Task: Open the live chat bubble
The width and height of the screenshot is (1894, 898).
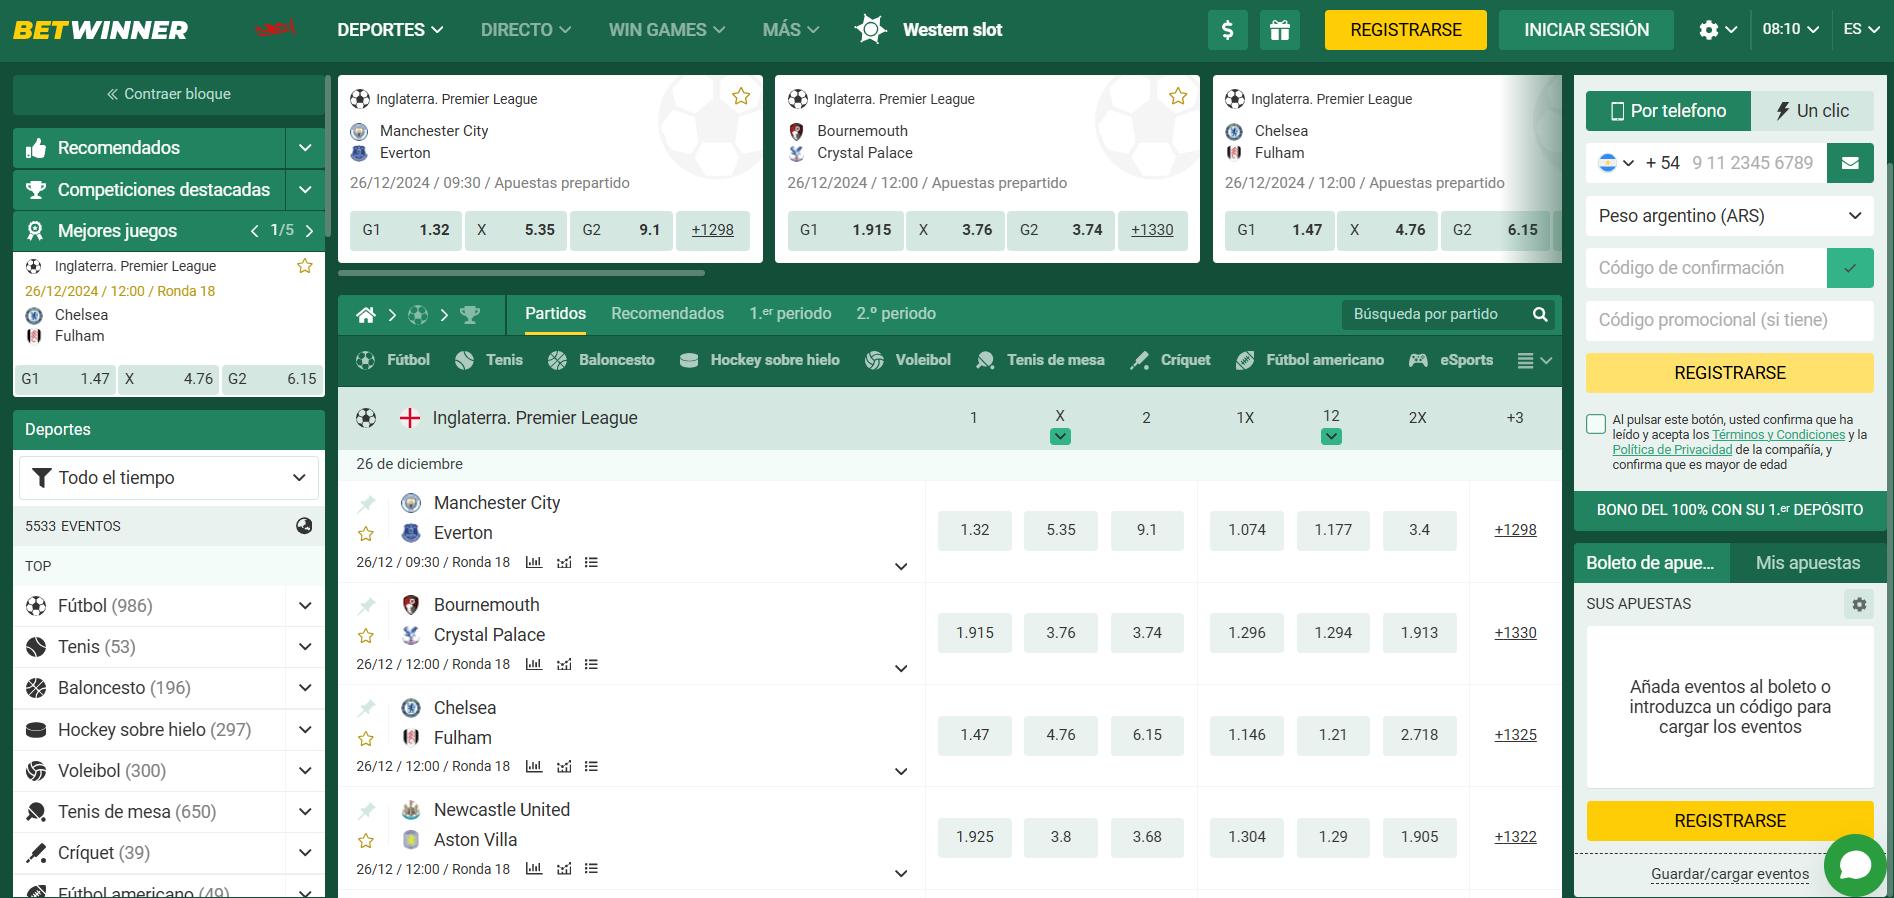Action: (x=1855, y=864)
